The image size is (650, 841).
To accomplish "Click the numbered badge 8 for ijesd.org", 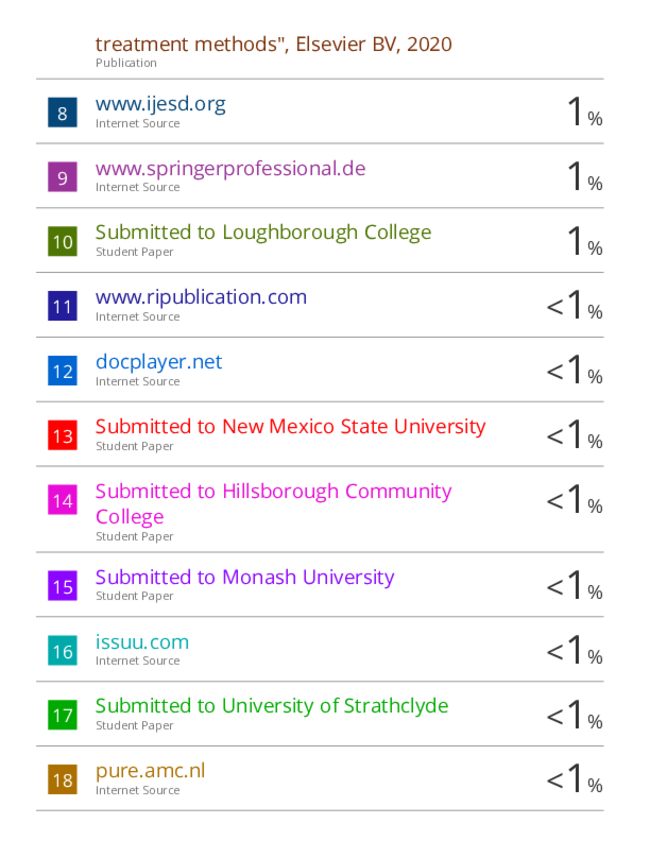I will click(62, 113).
